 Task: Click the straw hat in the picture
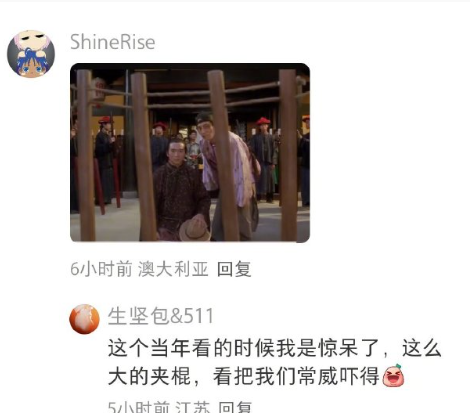195,228
